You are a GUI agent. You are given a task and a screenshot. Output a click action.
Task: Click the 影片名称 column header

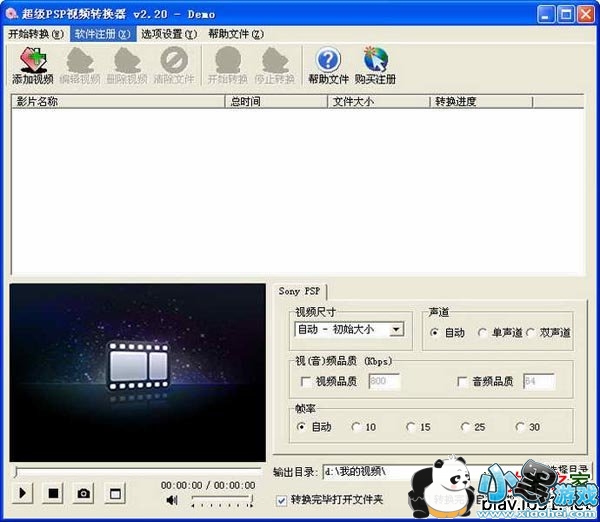(x=118, y=102)
